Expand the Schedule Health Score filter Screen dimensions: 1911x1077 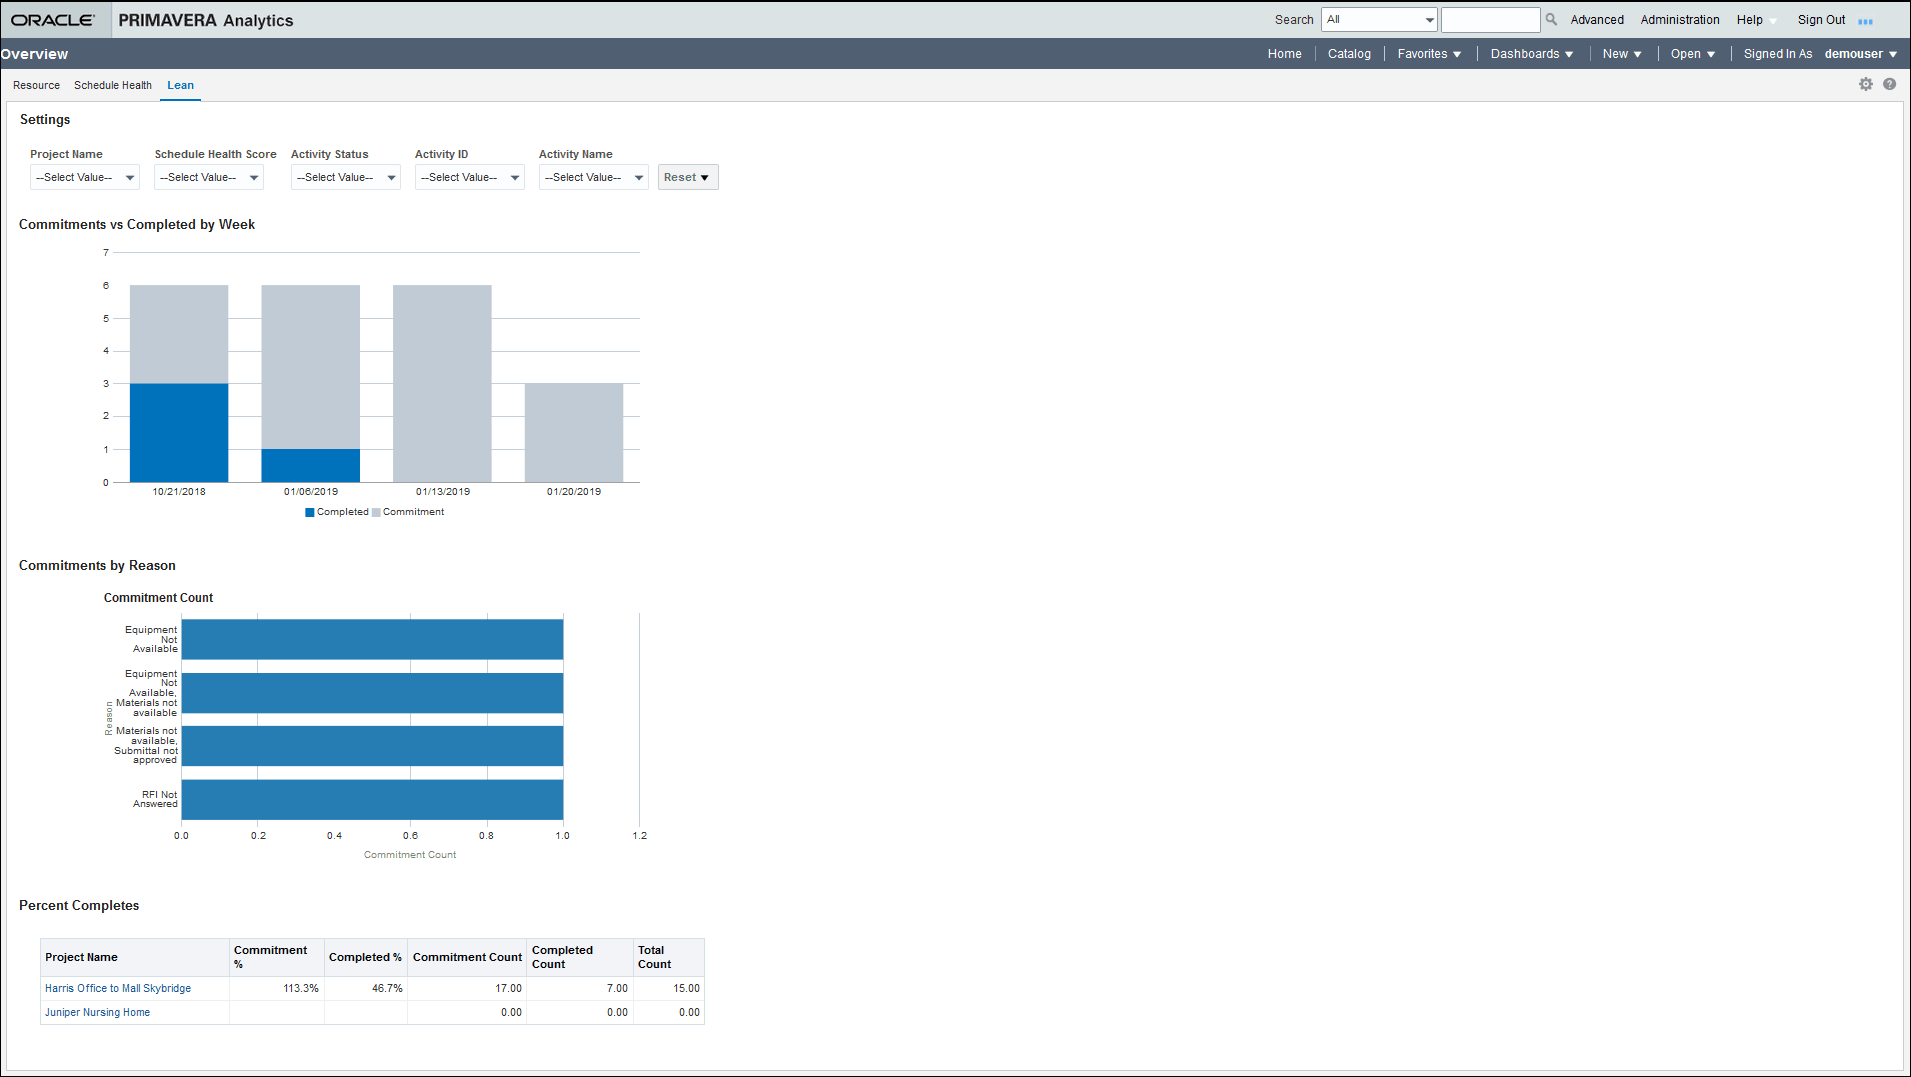253,177
